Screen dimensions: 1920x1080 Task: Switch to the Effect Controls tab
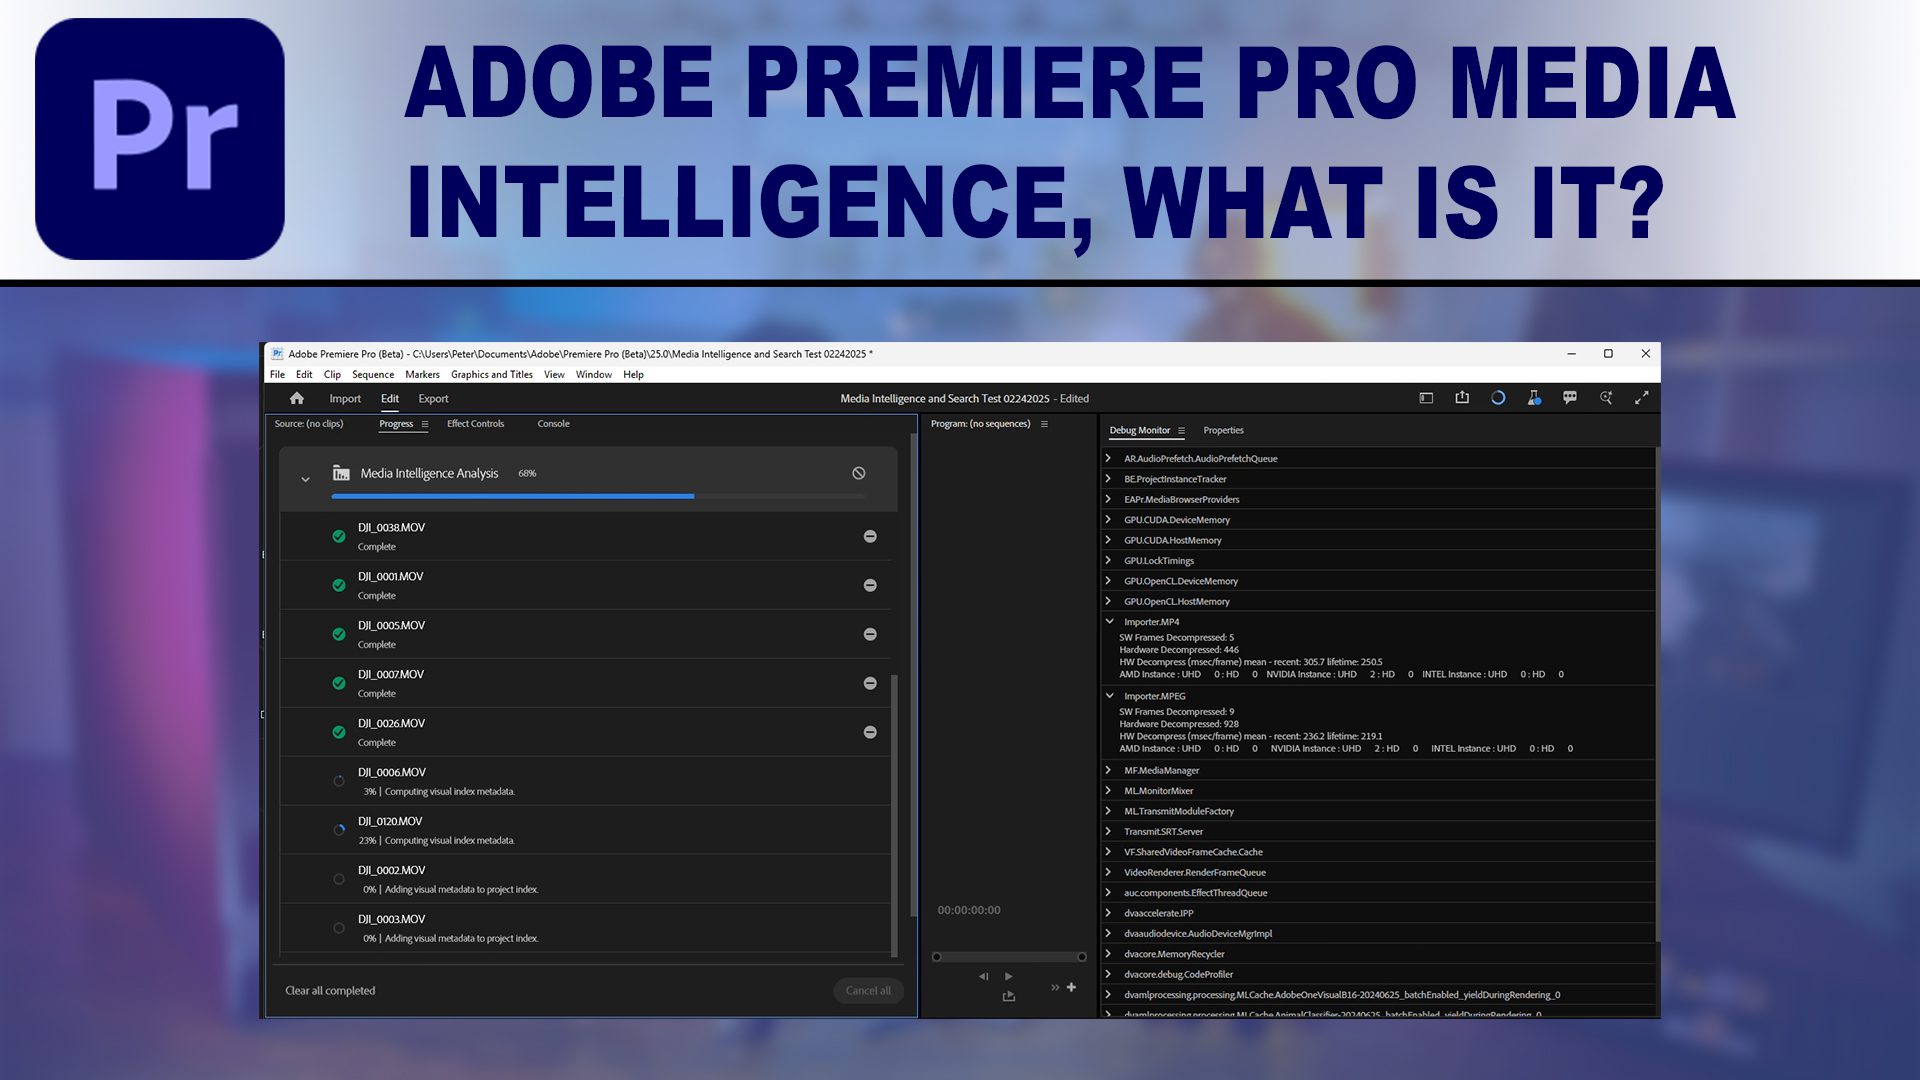pyautogui.click(x=476, y=423)
